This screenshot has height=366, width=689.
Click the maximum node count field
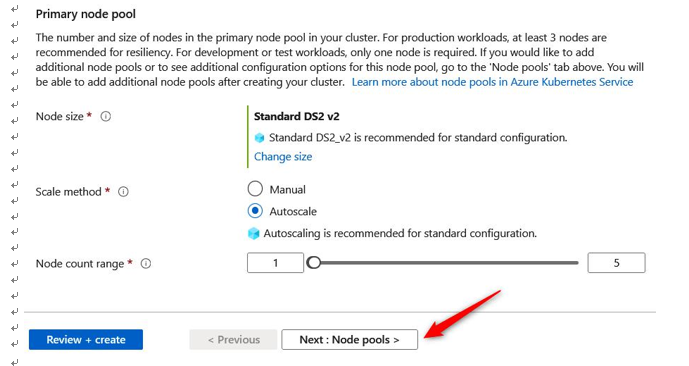click(616, 263)
